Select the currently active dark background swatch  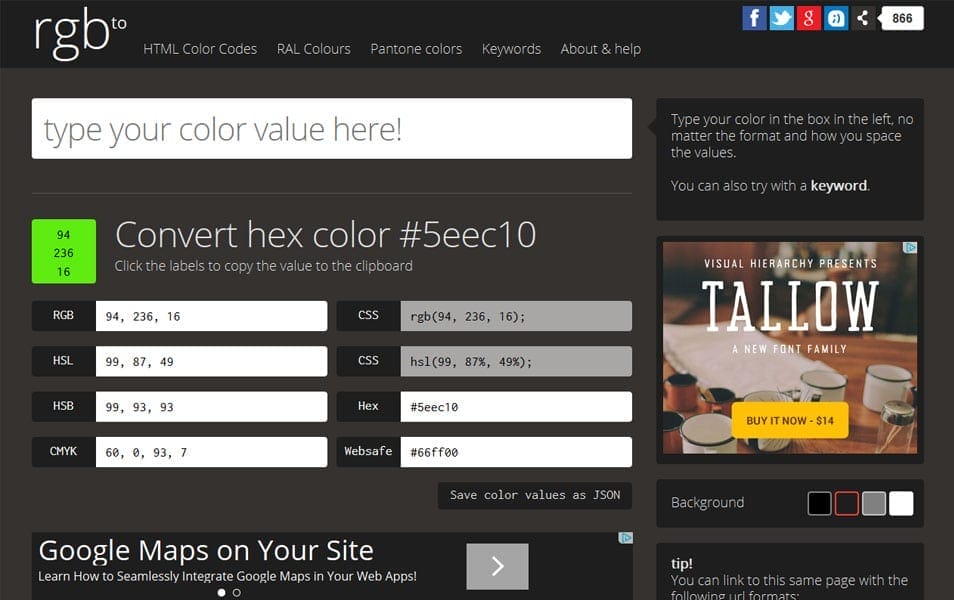click(x=846, y=503)
